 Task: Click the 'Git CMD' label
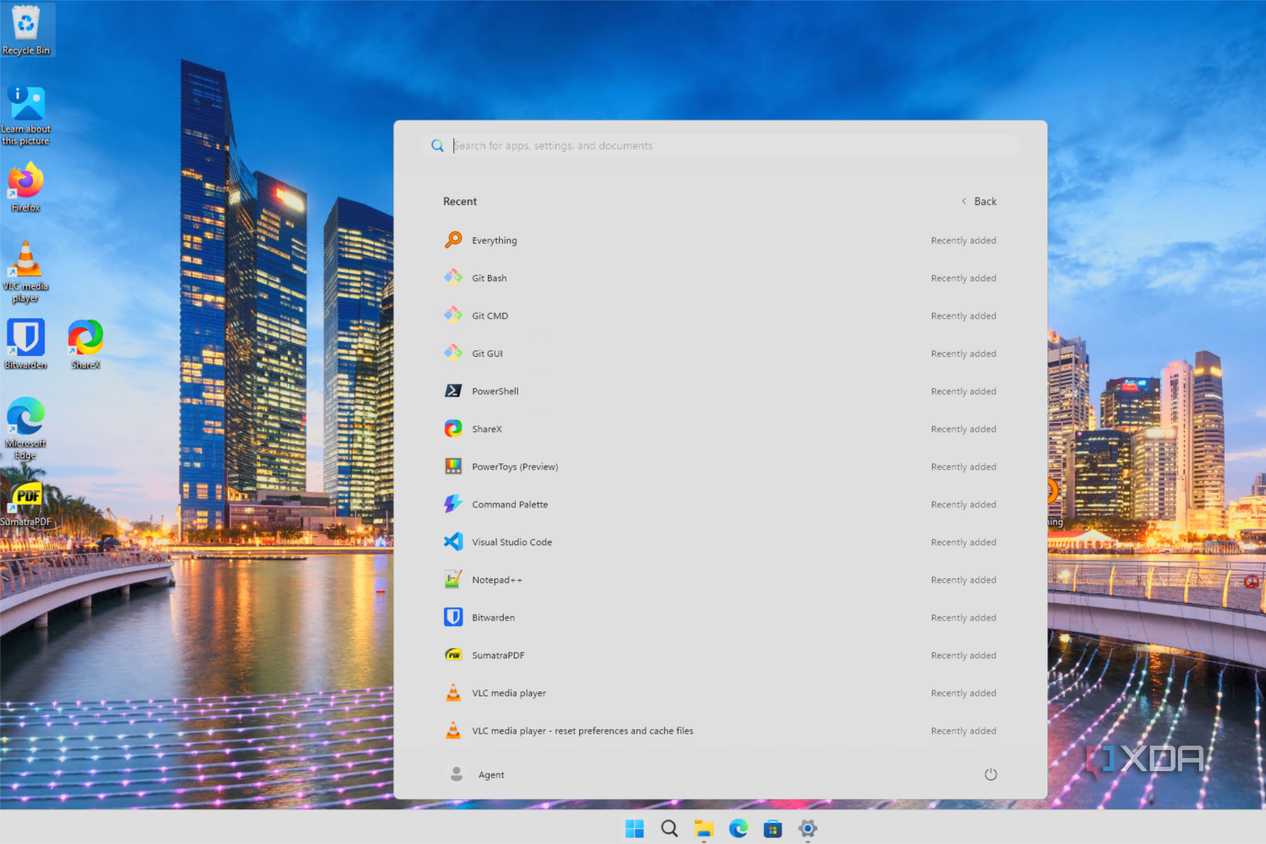pyautogui.click(x=490, y=316)
